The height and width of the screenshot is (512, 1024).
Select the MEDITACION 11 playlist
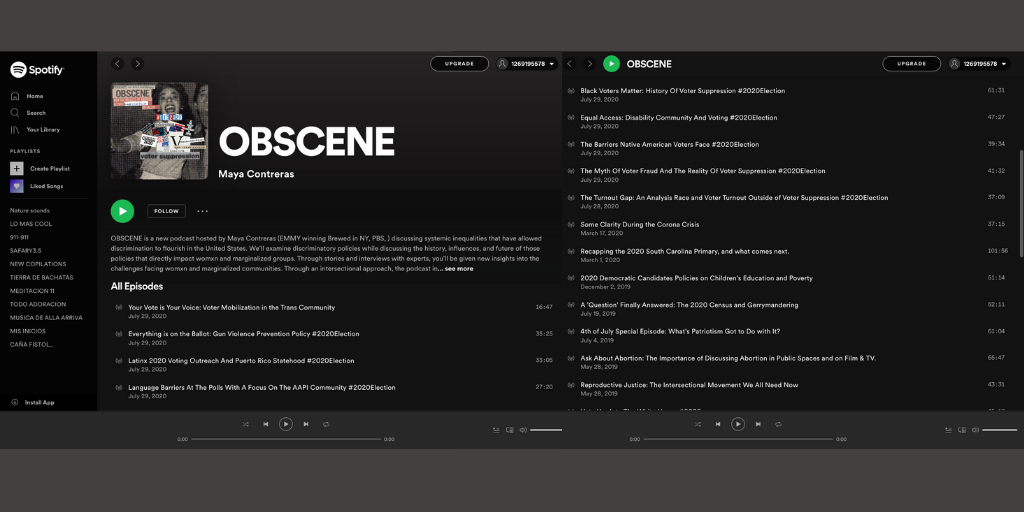32,291
